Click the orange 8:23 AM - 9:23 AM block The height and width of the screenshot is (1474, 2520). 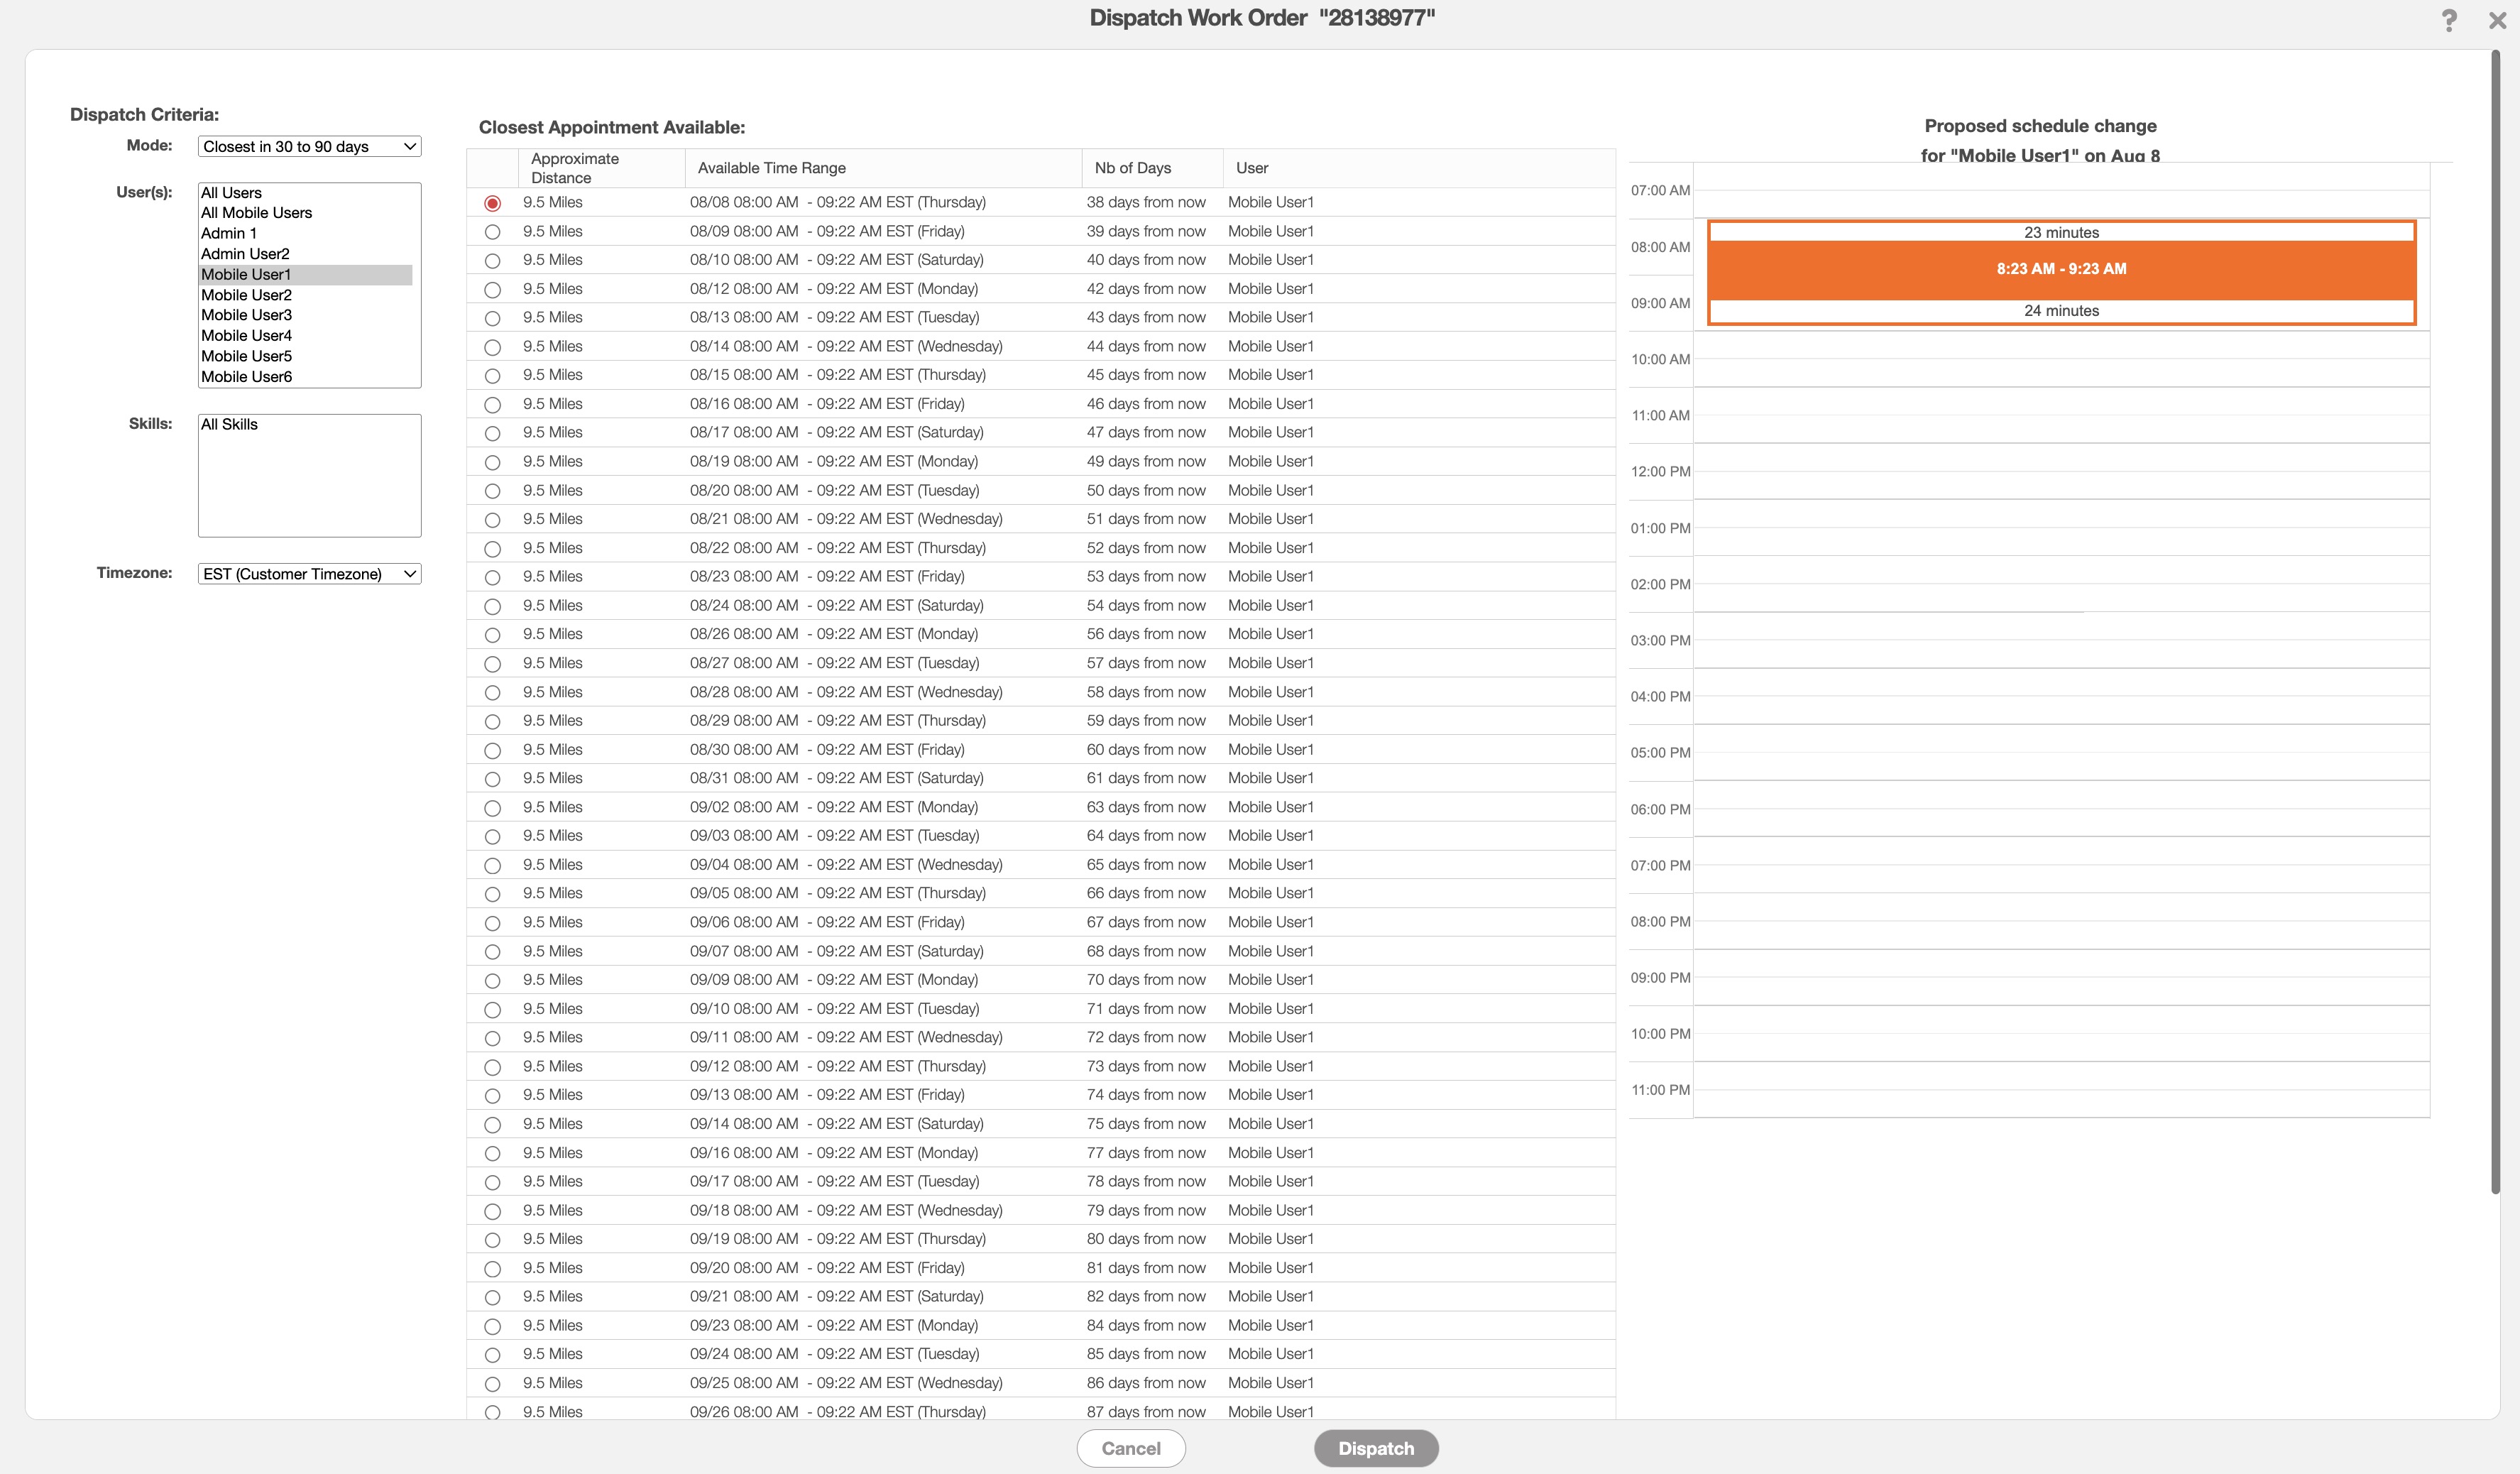[x=2061, y=269]
